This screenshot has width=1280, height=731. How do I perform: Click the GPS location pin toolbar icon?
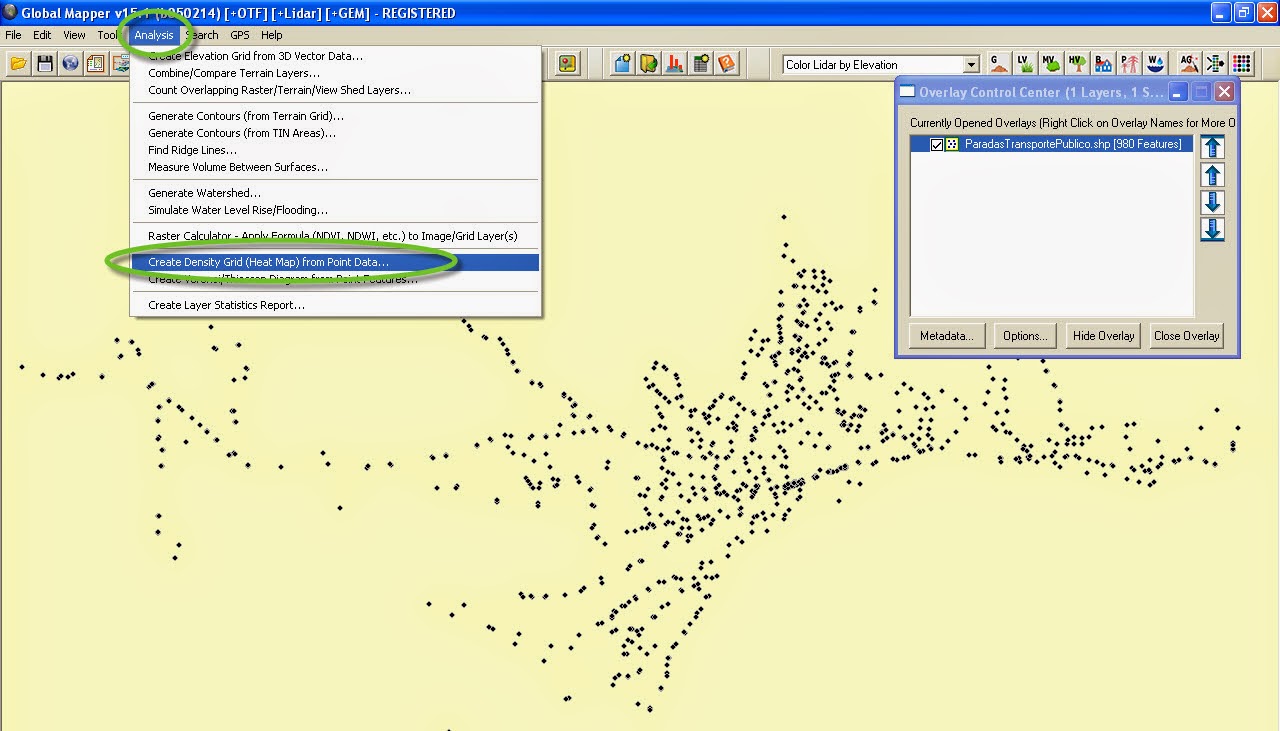point(568,62)
